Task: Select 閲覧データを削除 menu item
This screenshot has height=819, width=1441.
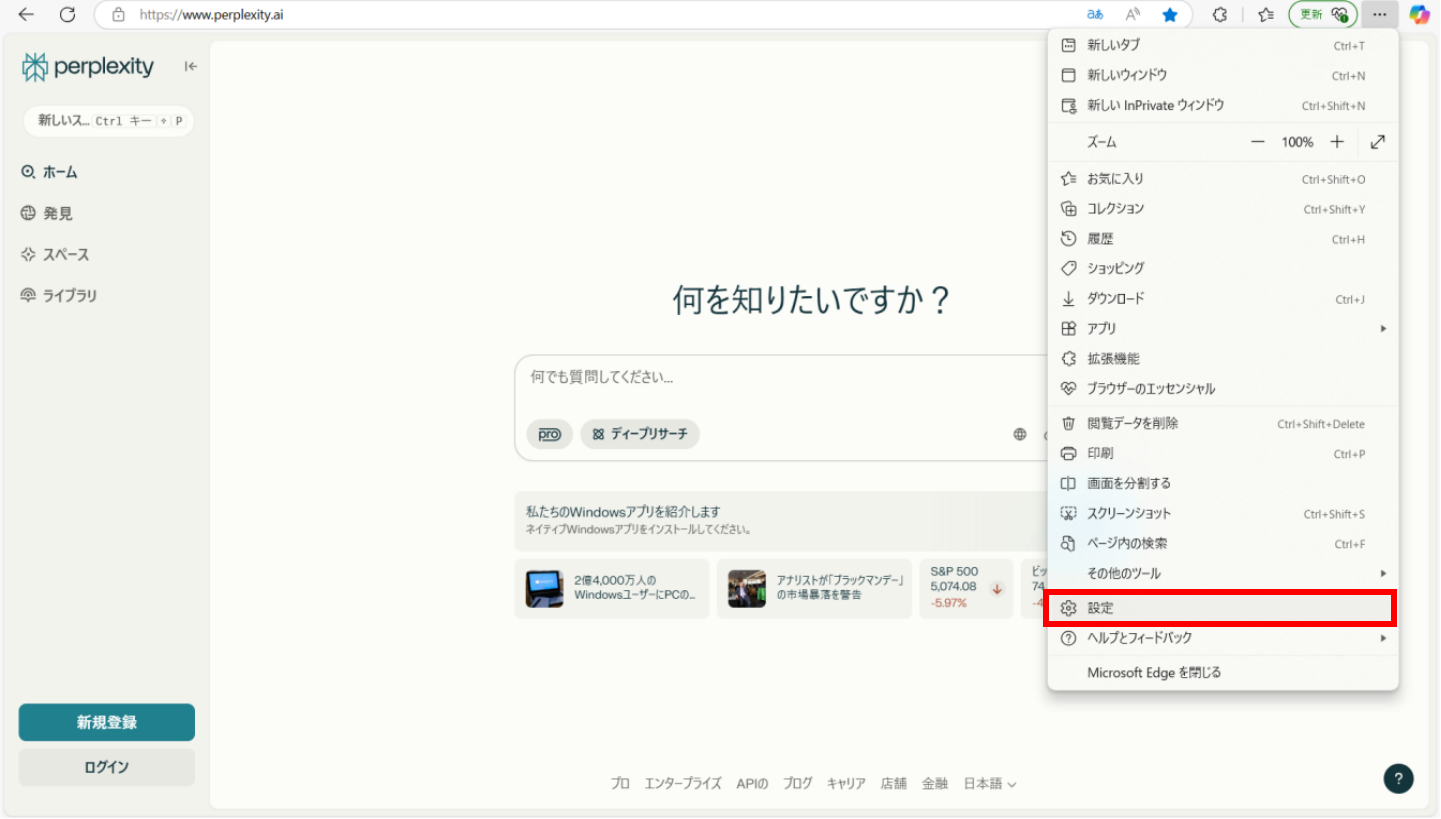Action: click(x=1222, y=423)
